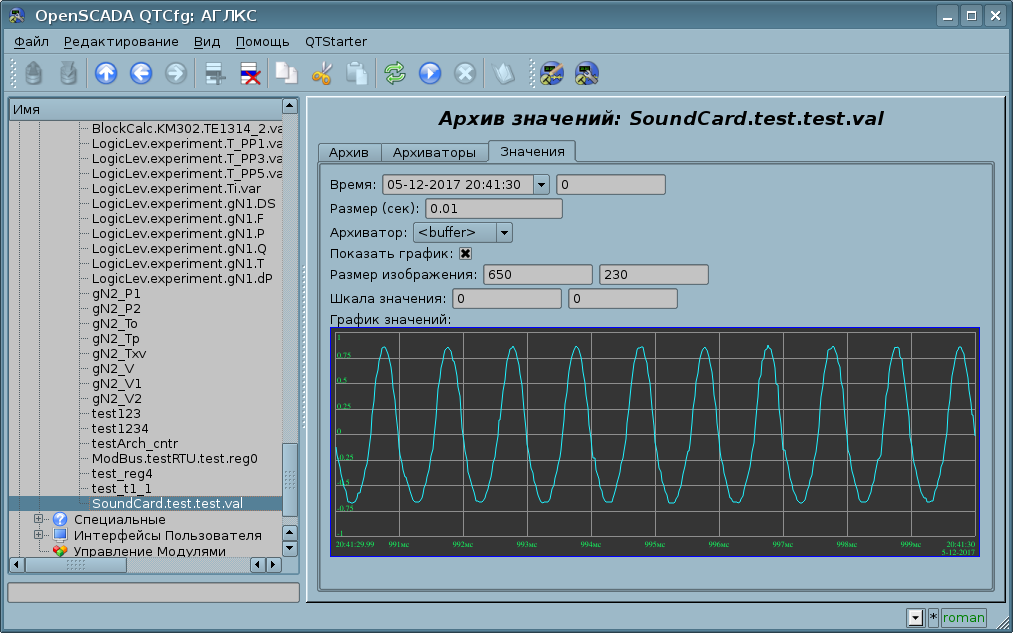Screen dimensions: 1013x633
Task: Click the blue play start-cycle icon
Action: point(430,73)
